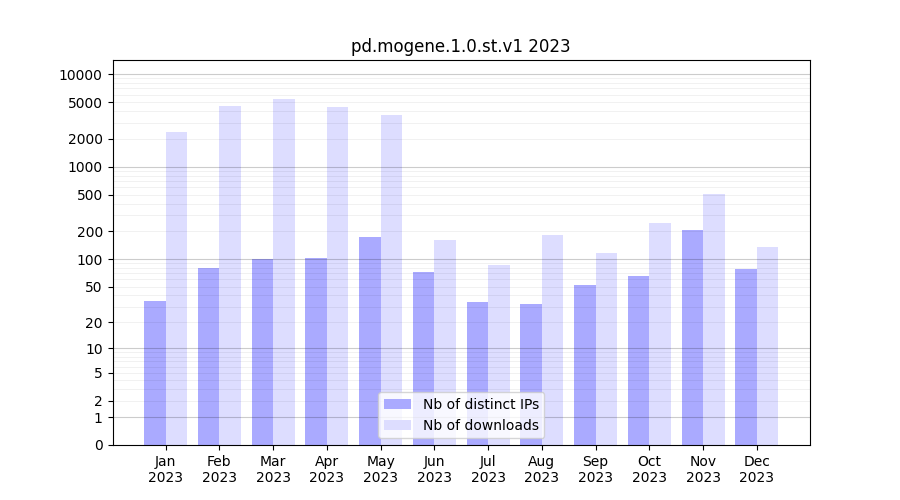
Task: Select the November 2023 downloads bar
Action: point(714,319)
